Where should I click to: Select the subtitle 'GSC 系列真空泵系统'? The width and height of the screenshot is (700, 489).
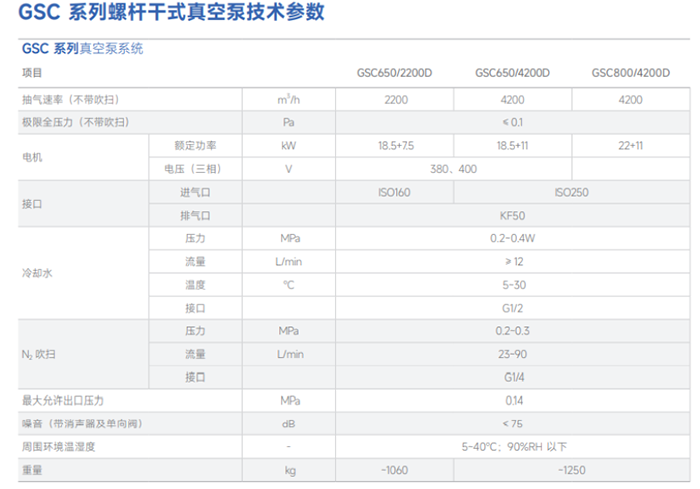point(83,48)
